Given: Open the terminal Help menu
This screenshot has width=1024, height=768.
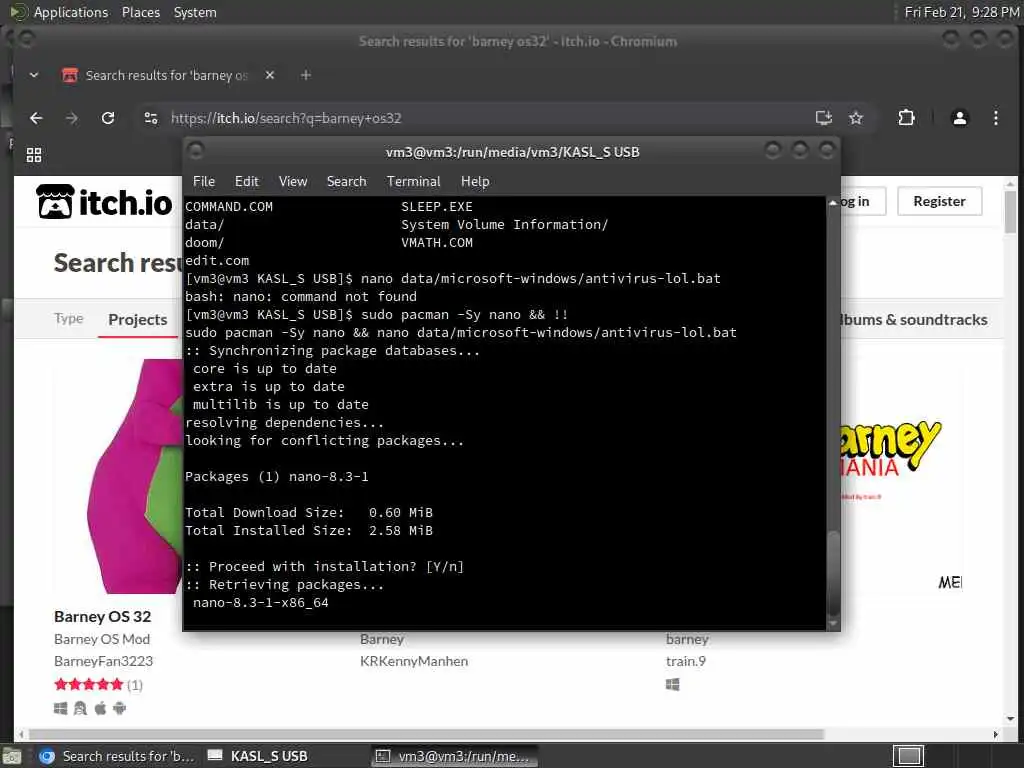Looking at the screenshot, I should [475, 182].
